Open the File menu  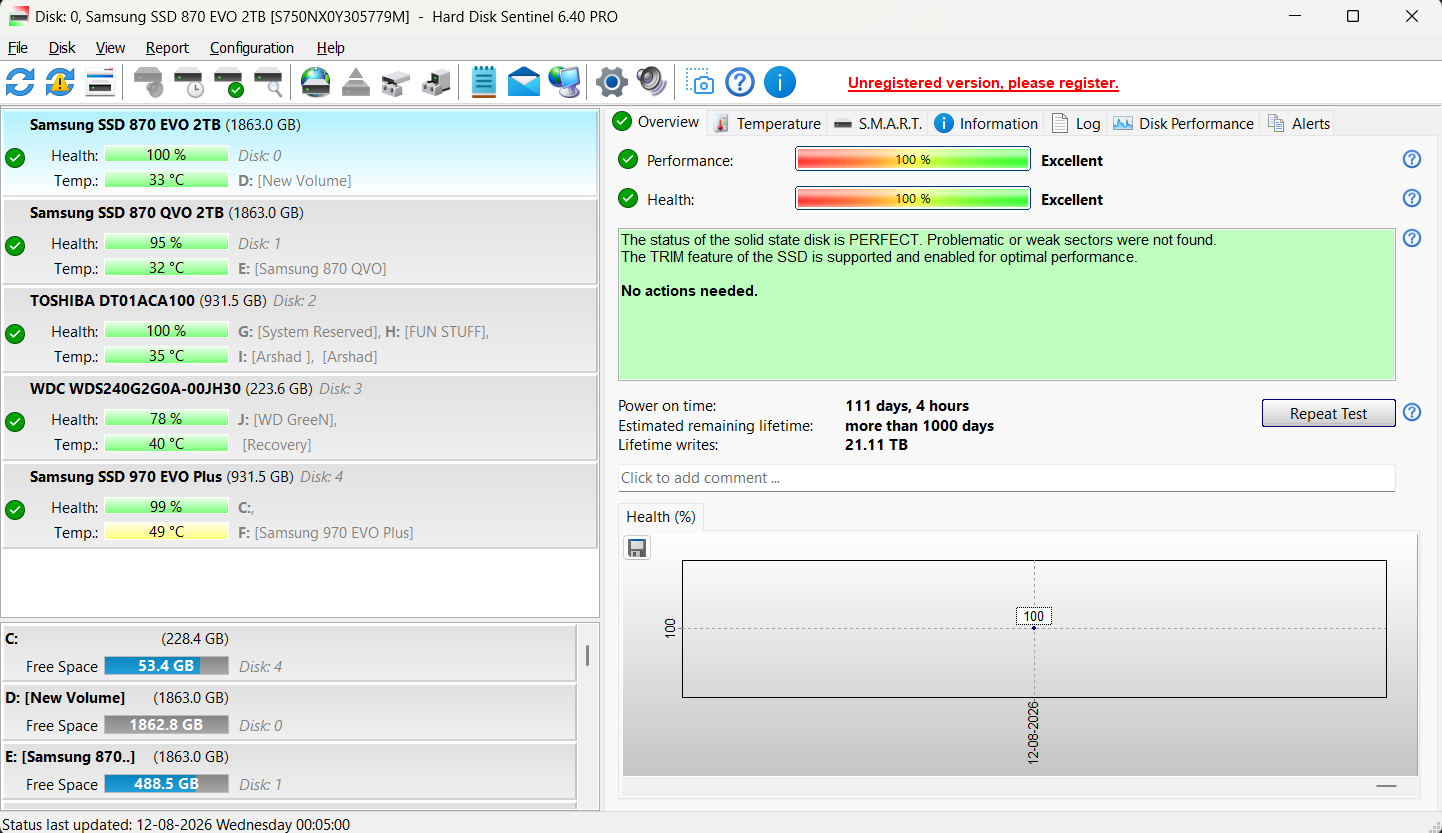point(18,48)
